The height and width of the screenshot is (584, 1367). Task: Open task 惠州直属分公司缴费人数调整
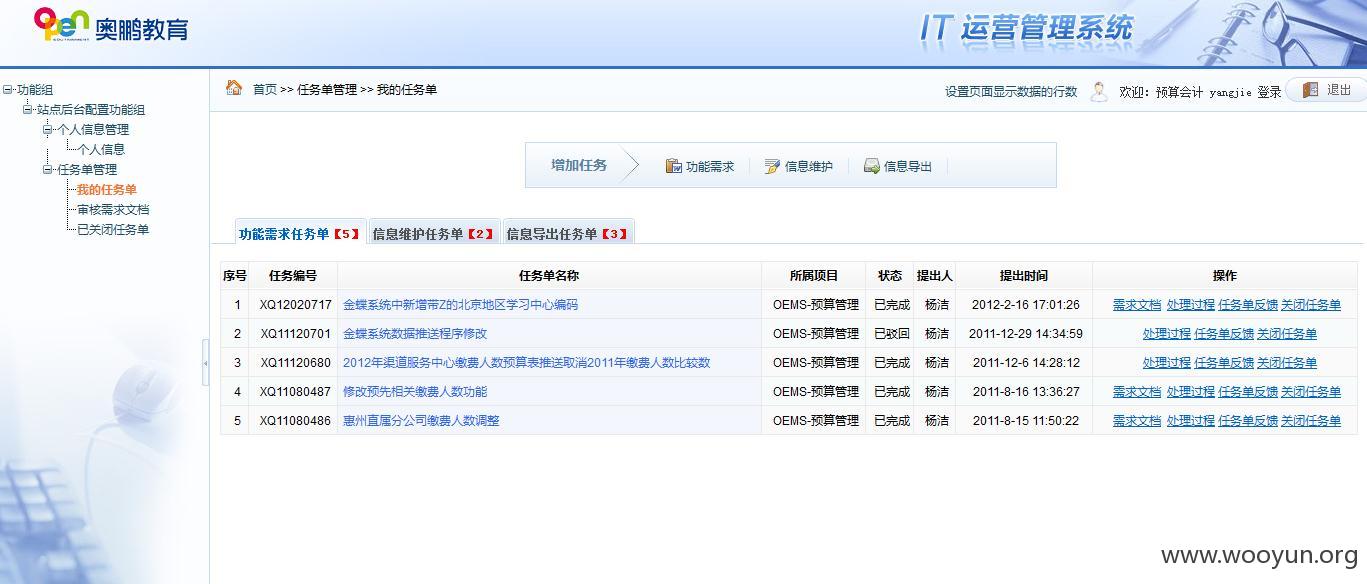click(x=421, y=421)
